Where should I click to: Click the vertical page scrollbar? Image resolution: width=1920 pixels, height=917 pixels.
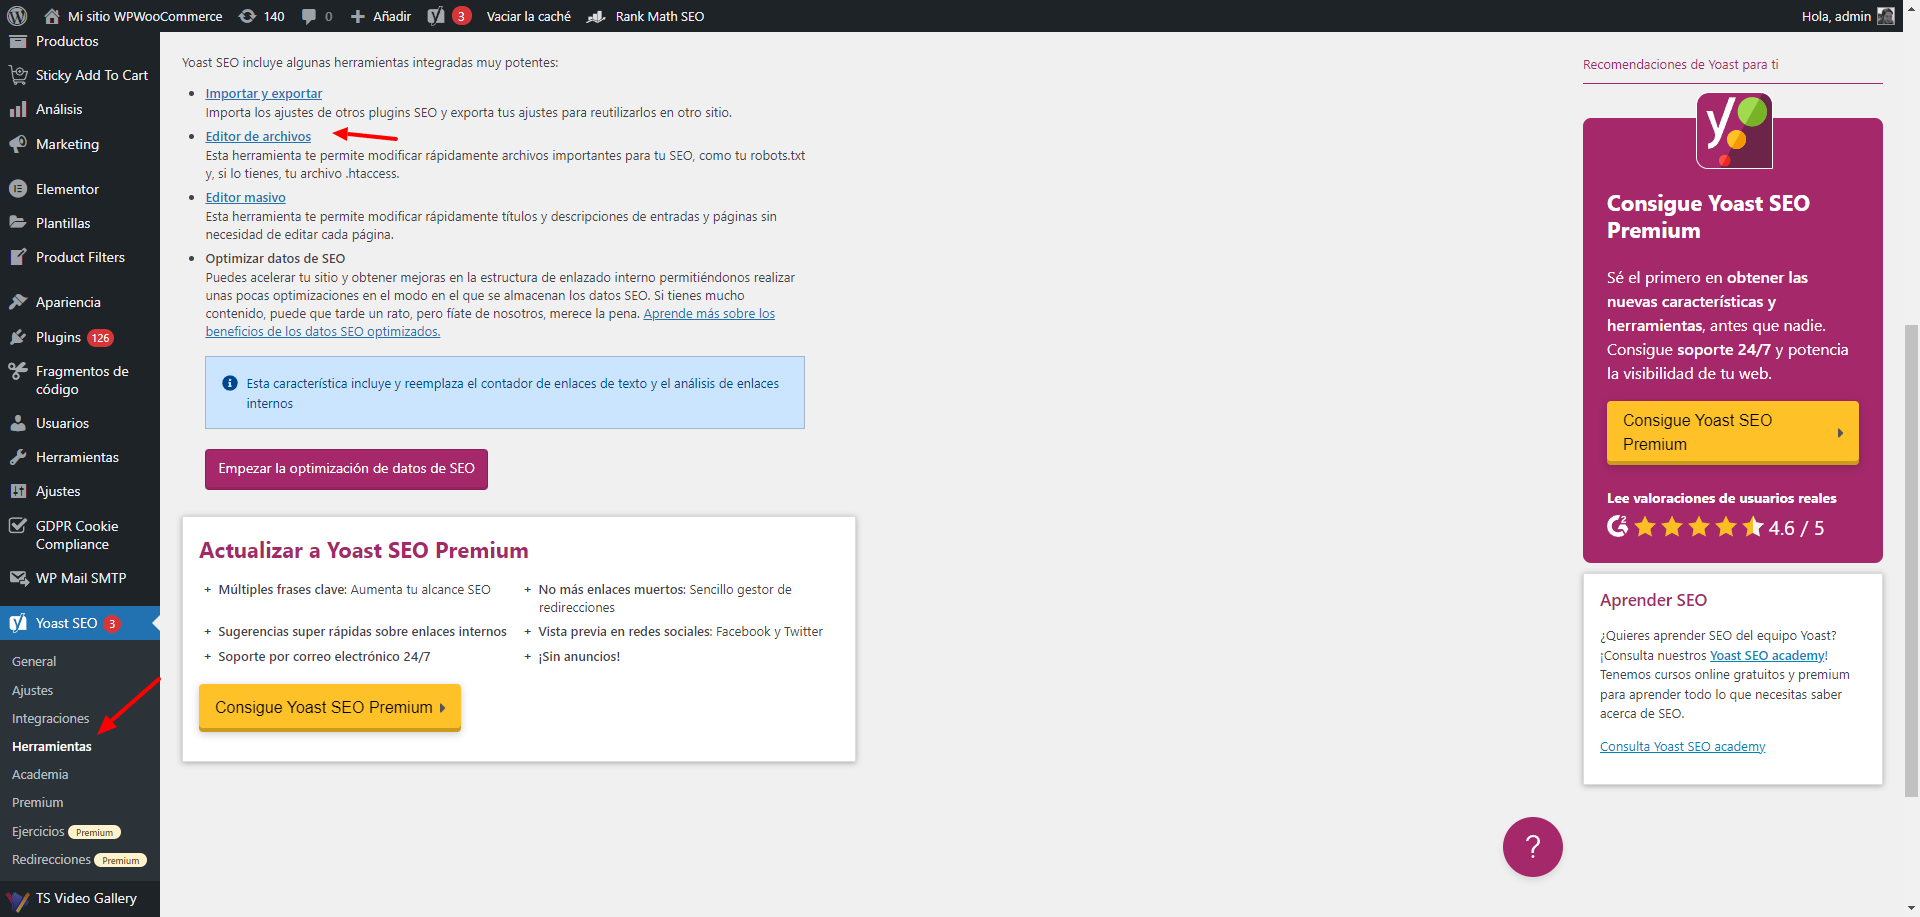click(x=1911, y=560)
